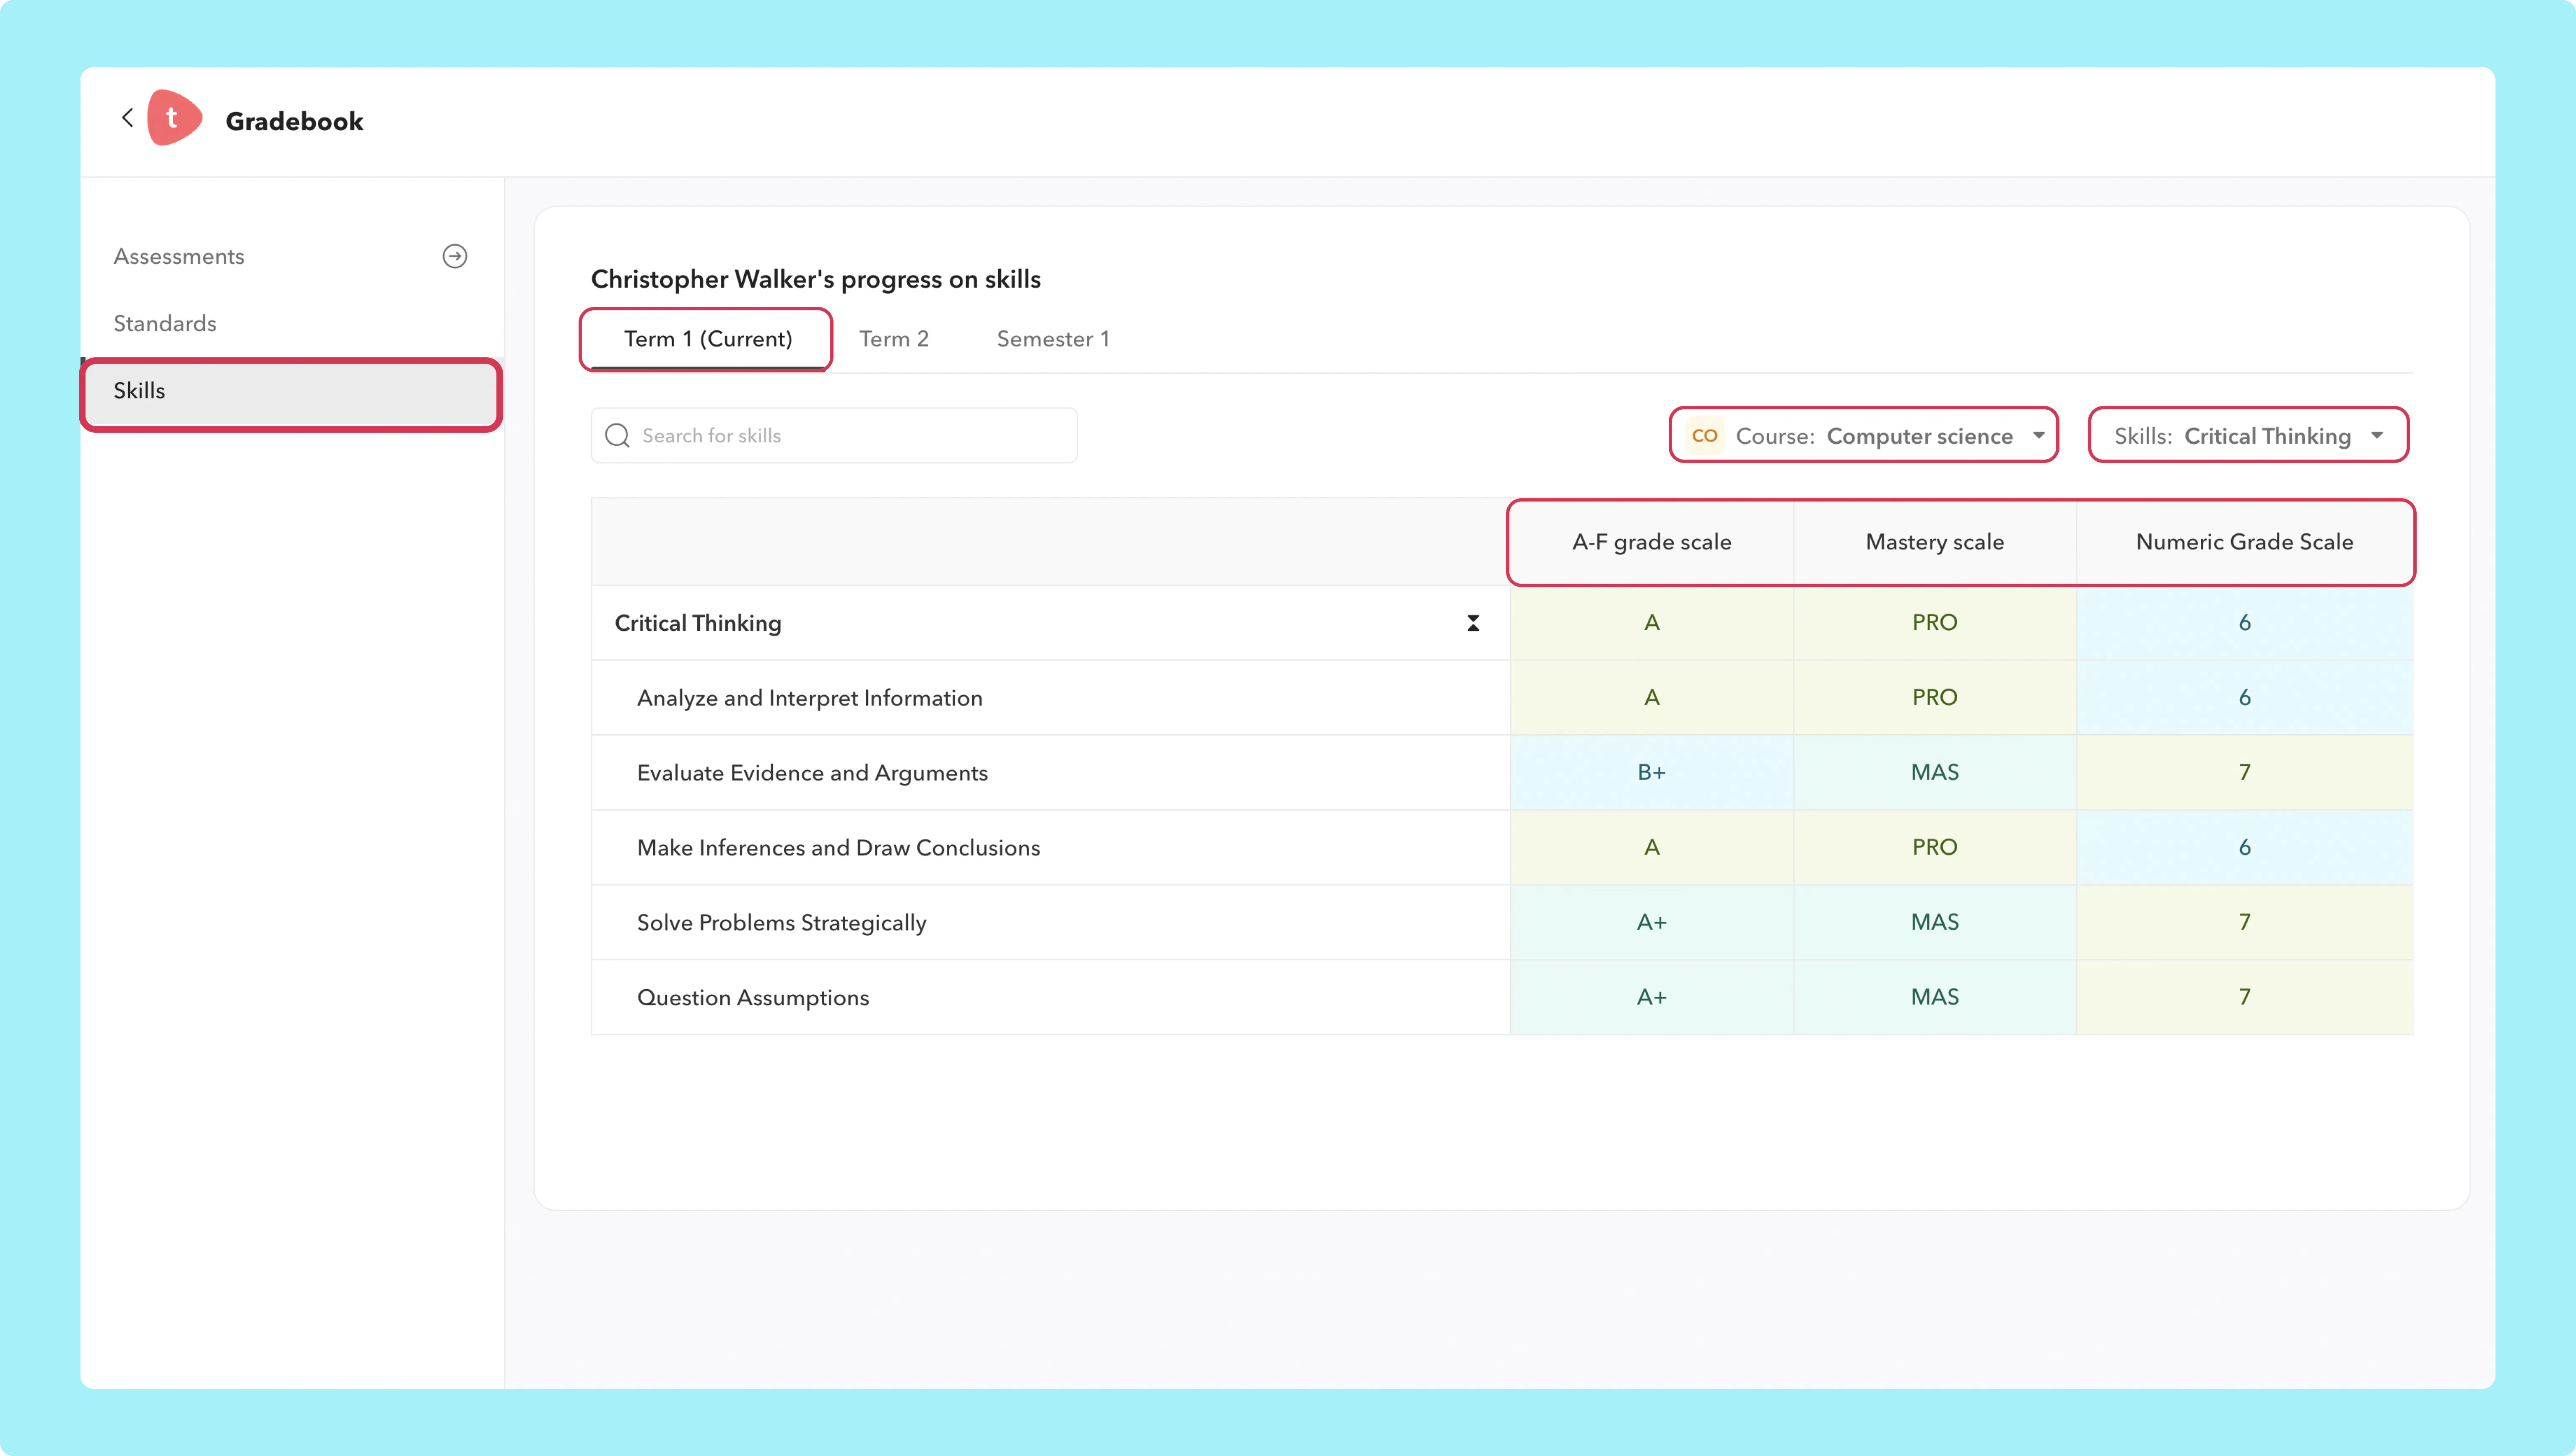Open Assessments in the sidebar

click(x=292, y=256)
